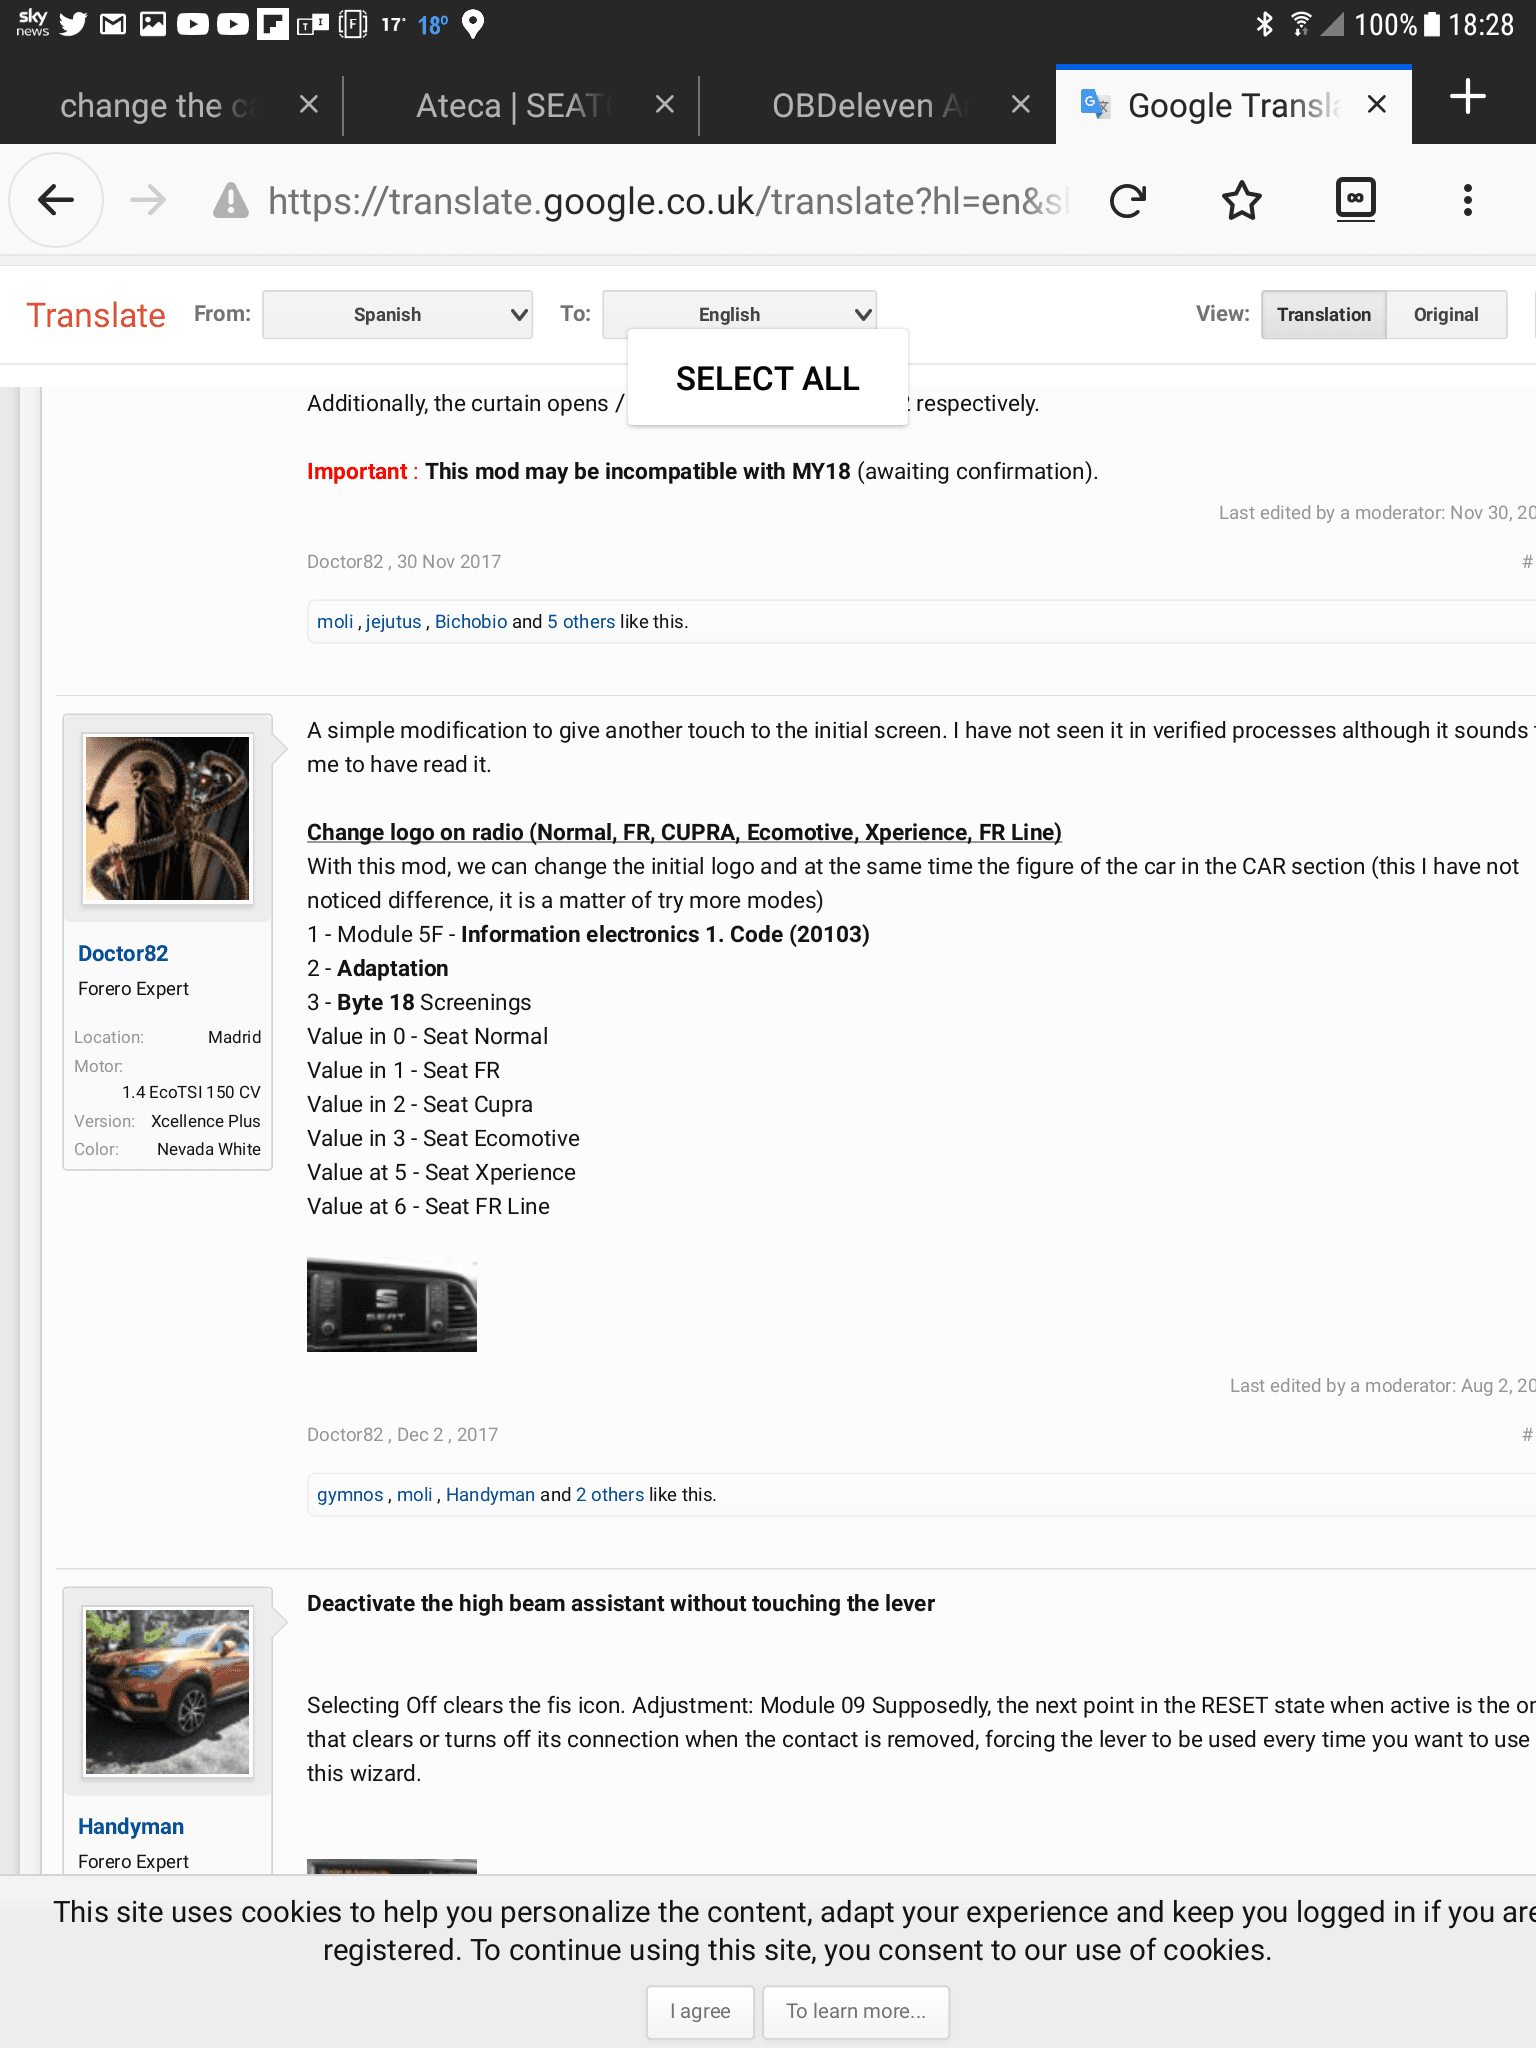
Task: Open the Spanish source language dropdown
Action: click(397, 315)
